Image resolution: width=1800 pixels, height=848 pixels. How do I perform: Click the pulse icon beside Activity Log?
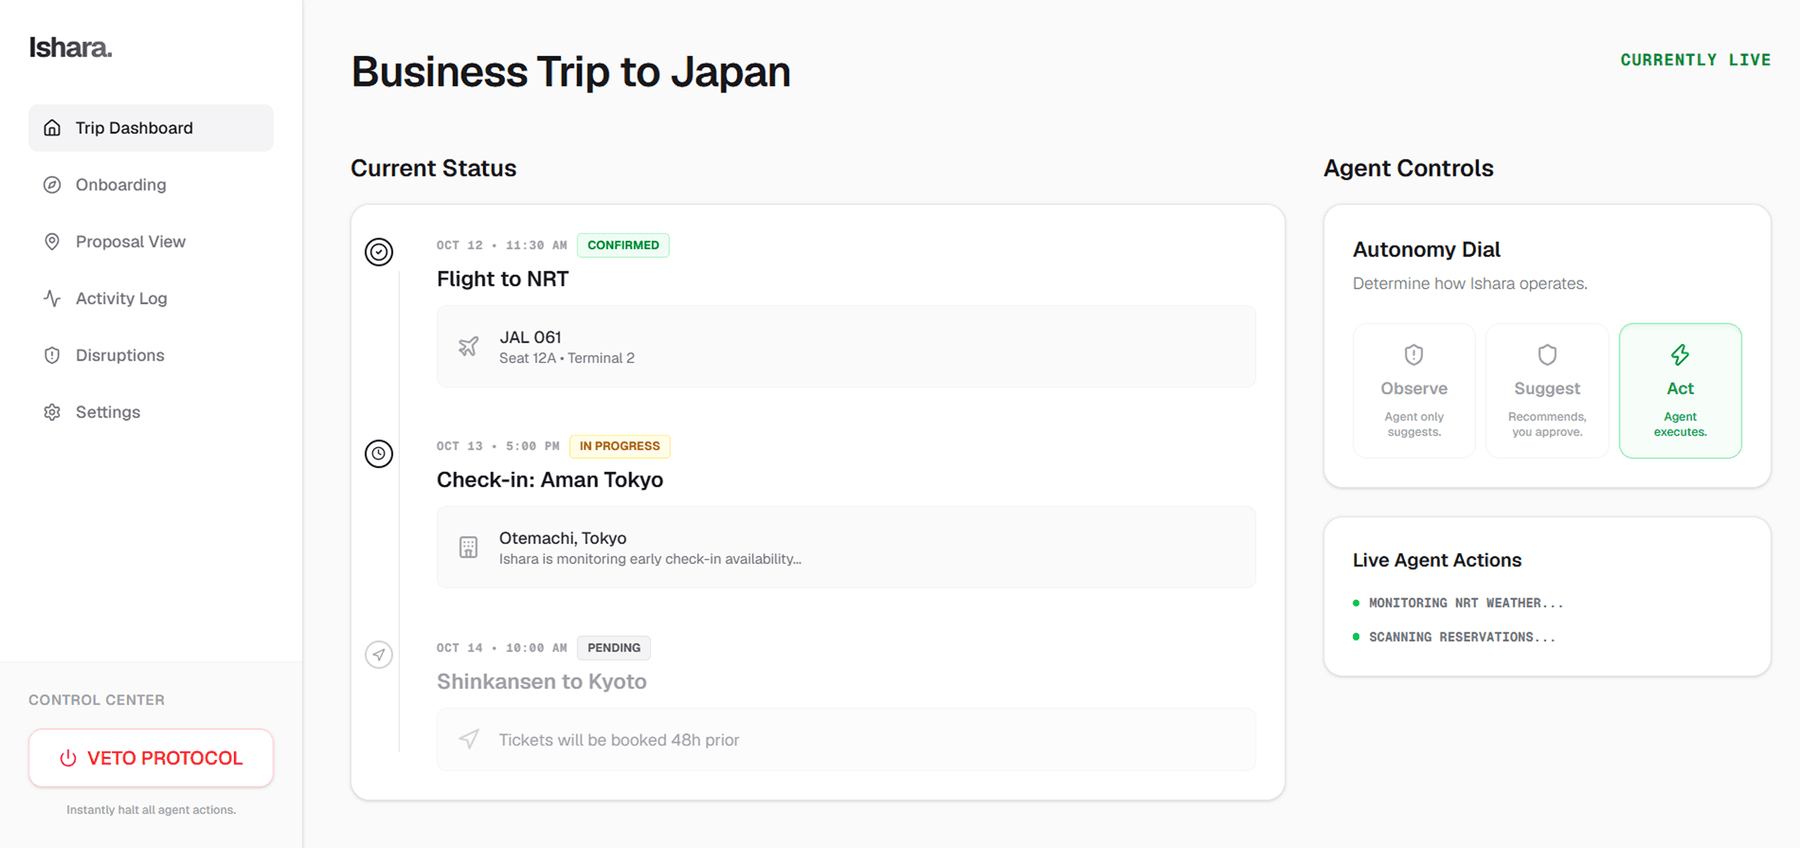[x=52, y=298]
